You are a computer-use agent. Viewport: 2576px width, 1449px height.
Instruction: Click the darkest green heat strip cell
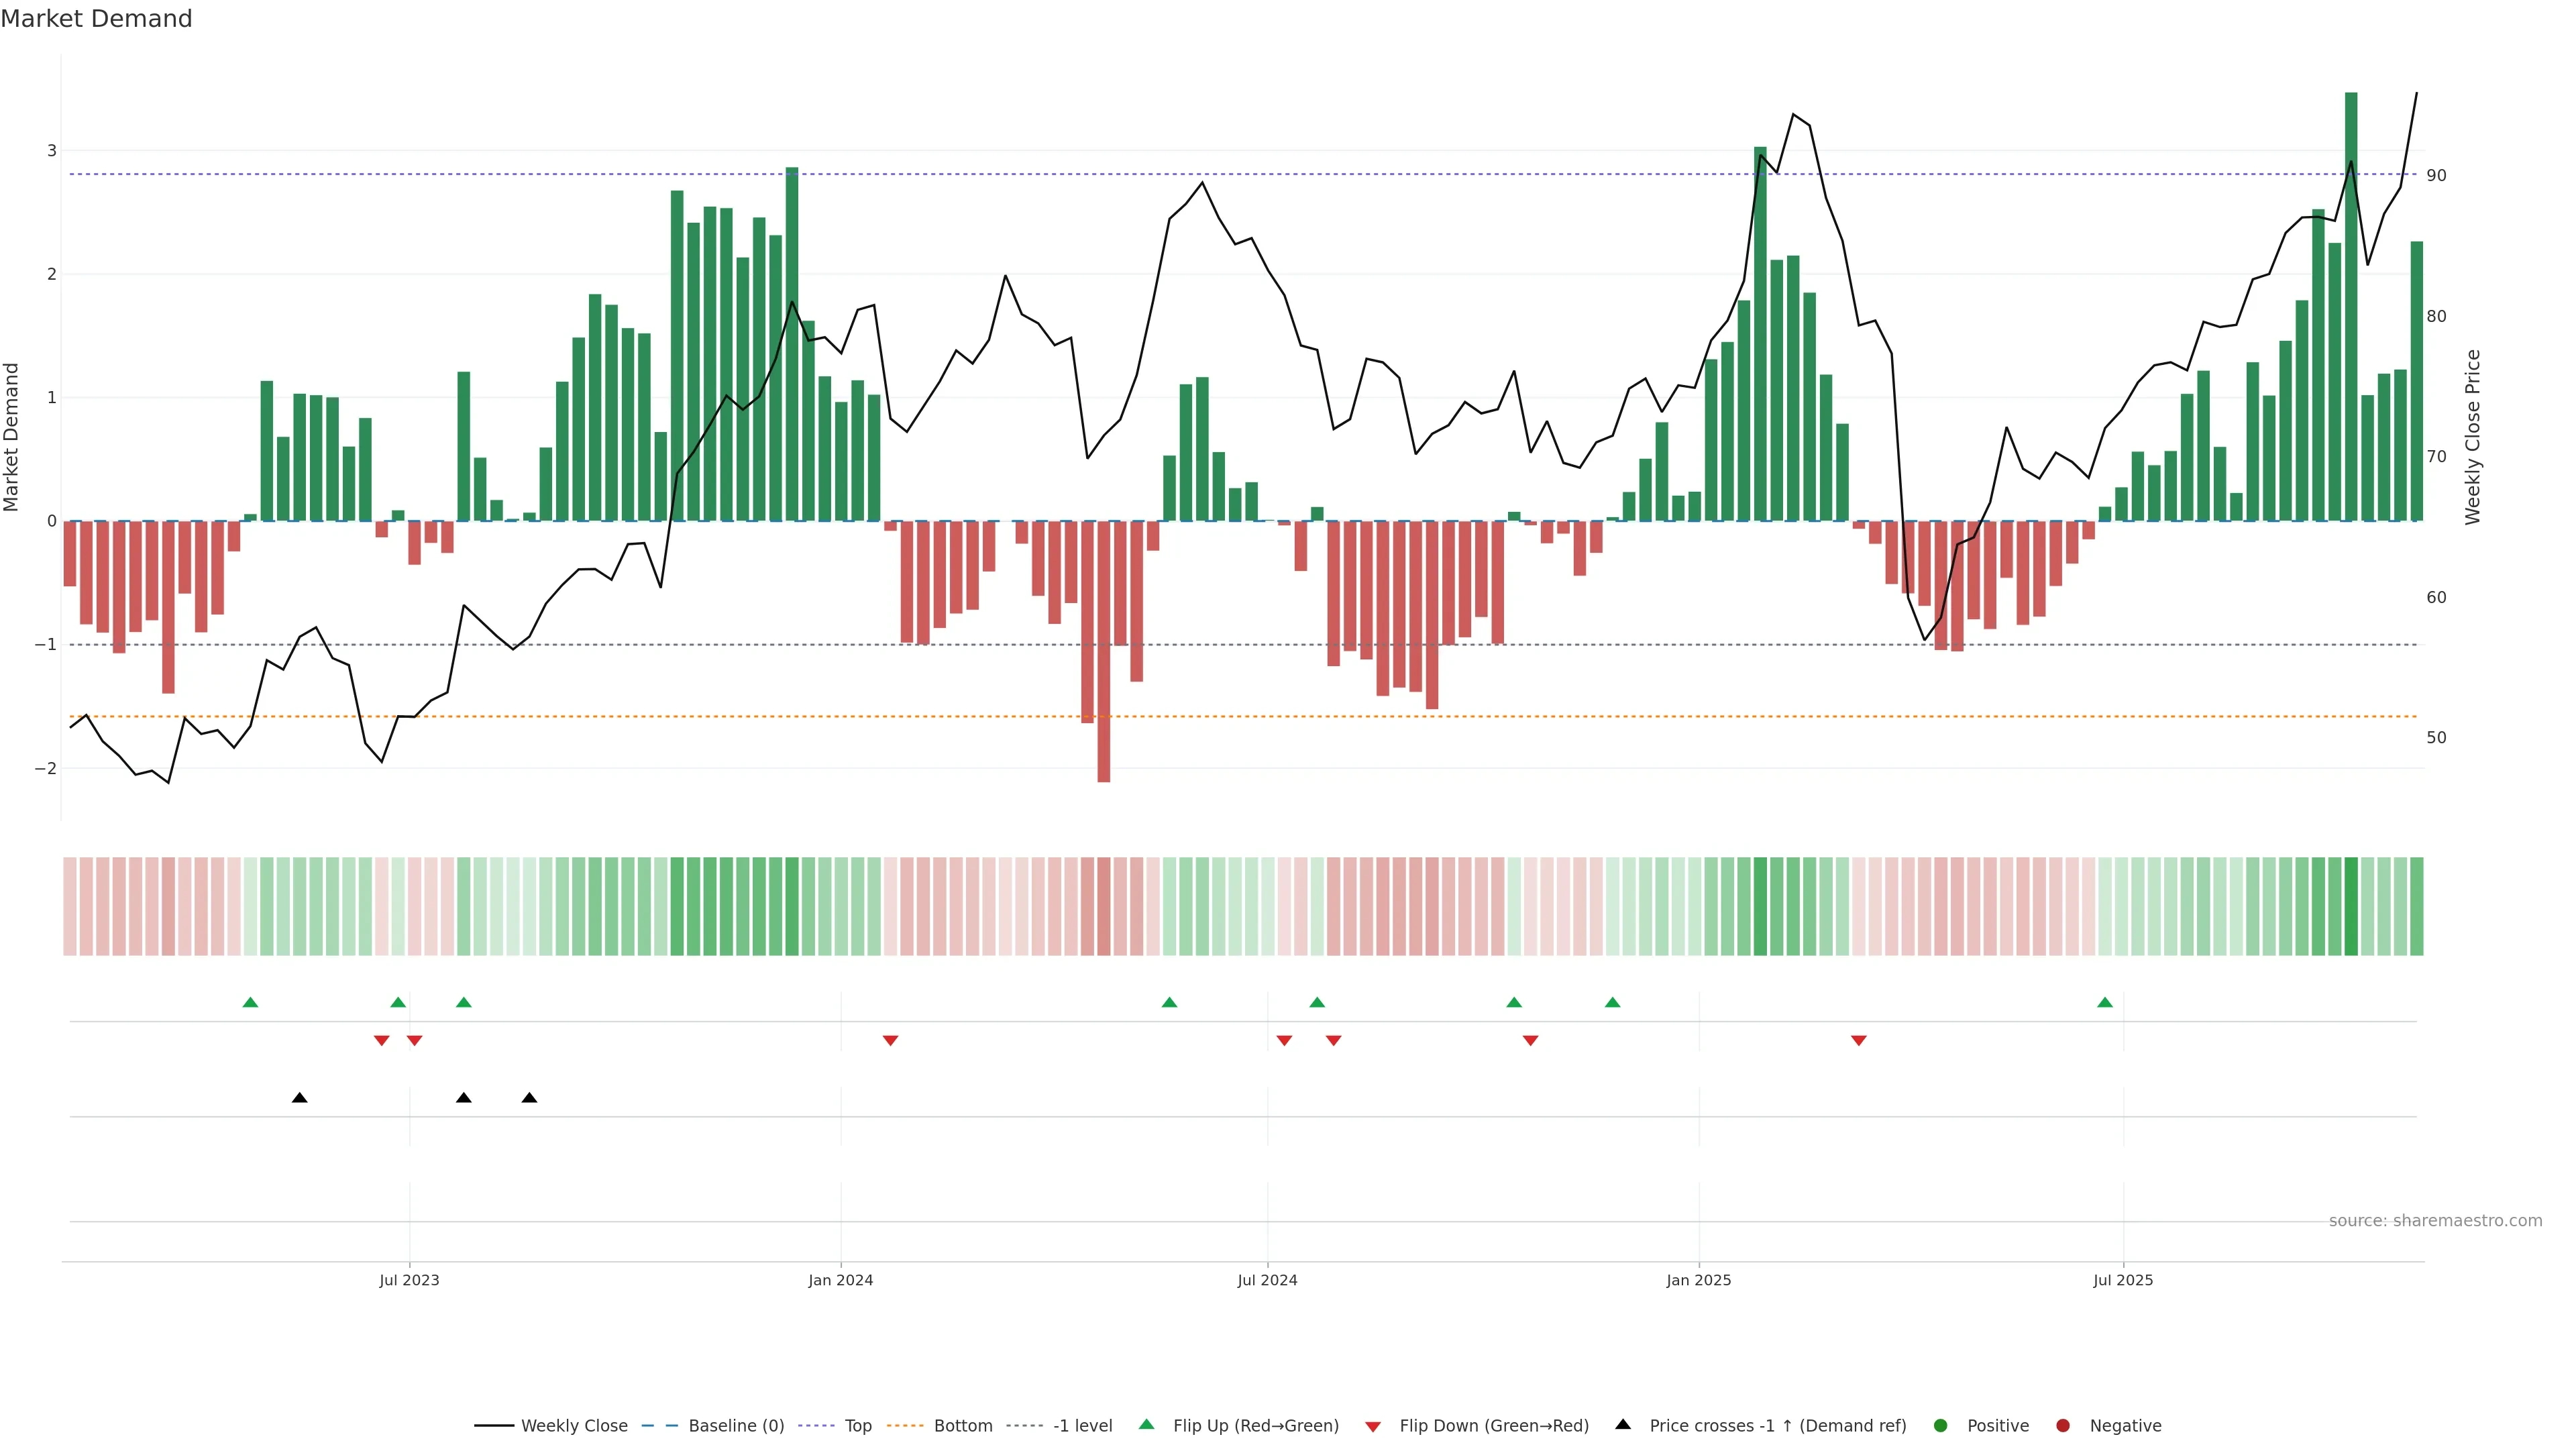point(2351,906)
